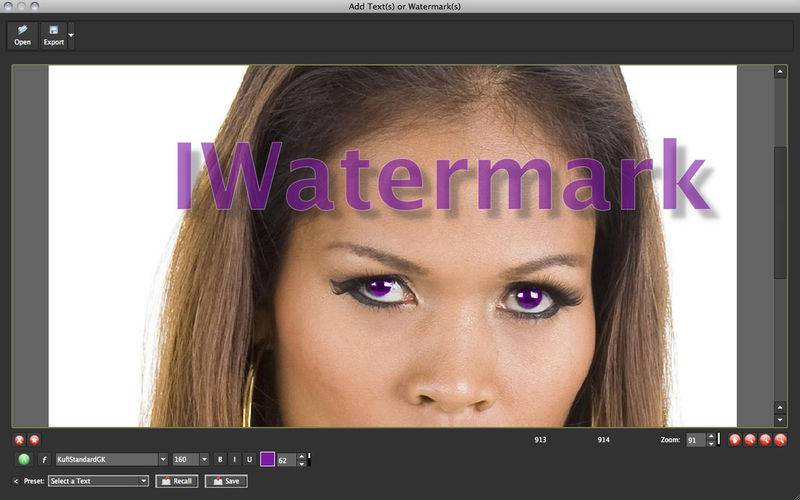
Task: Click the Preset: label
Action: click(34, 481)
